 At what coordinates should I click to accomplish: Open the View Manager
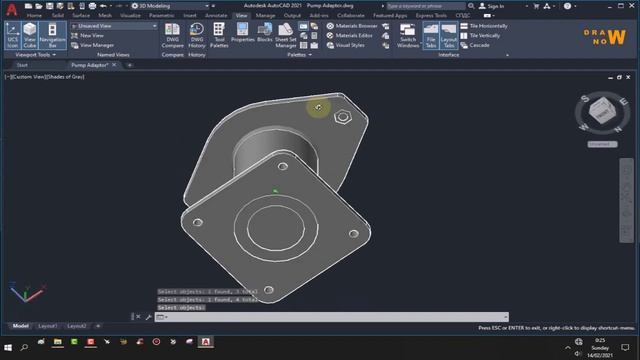point(93,45)
